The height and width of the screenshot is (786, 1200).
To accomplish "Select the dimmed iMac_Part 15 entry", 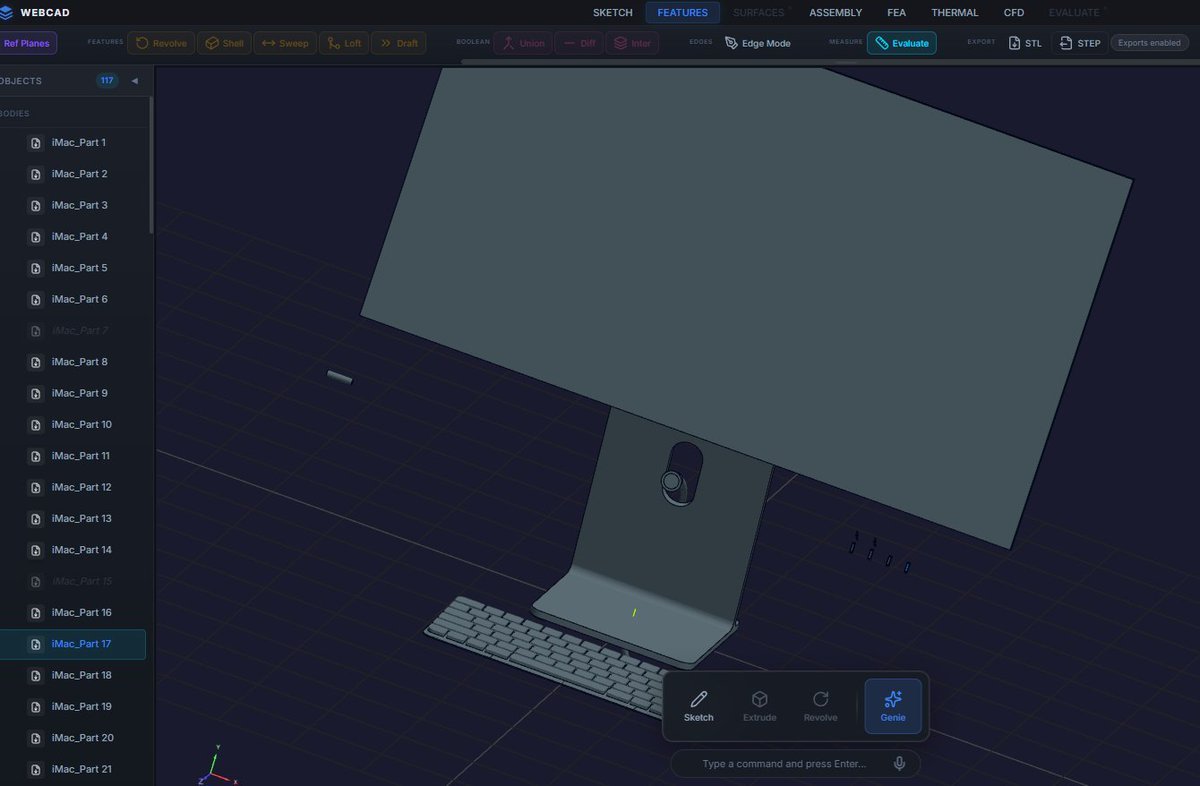I will (x=74, y=581).
